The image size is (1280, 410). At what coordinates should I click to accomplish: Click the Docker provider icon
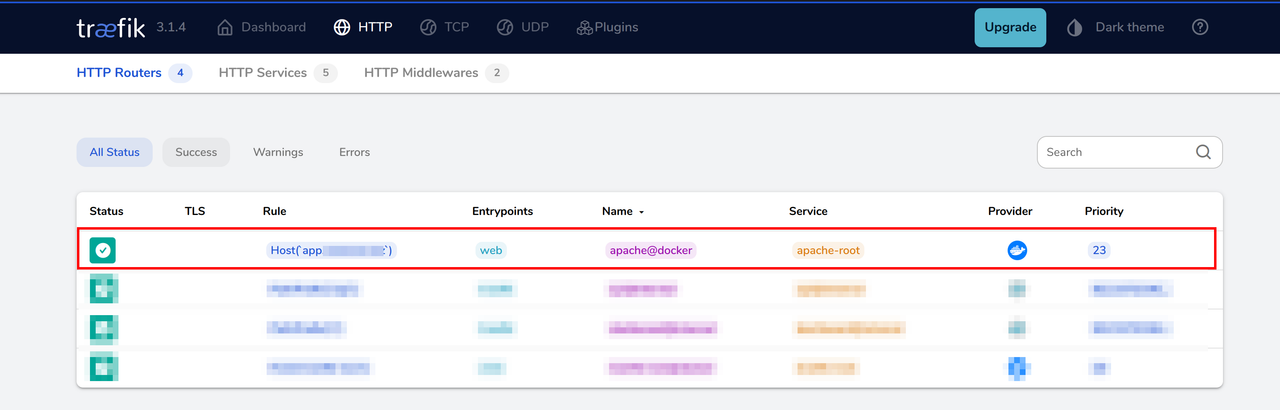point(1017,250)
